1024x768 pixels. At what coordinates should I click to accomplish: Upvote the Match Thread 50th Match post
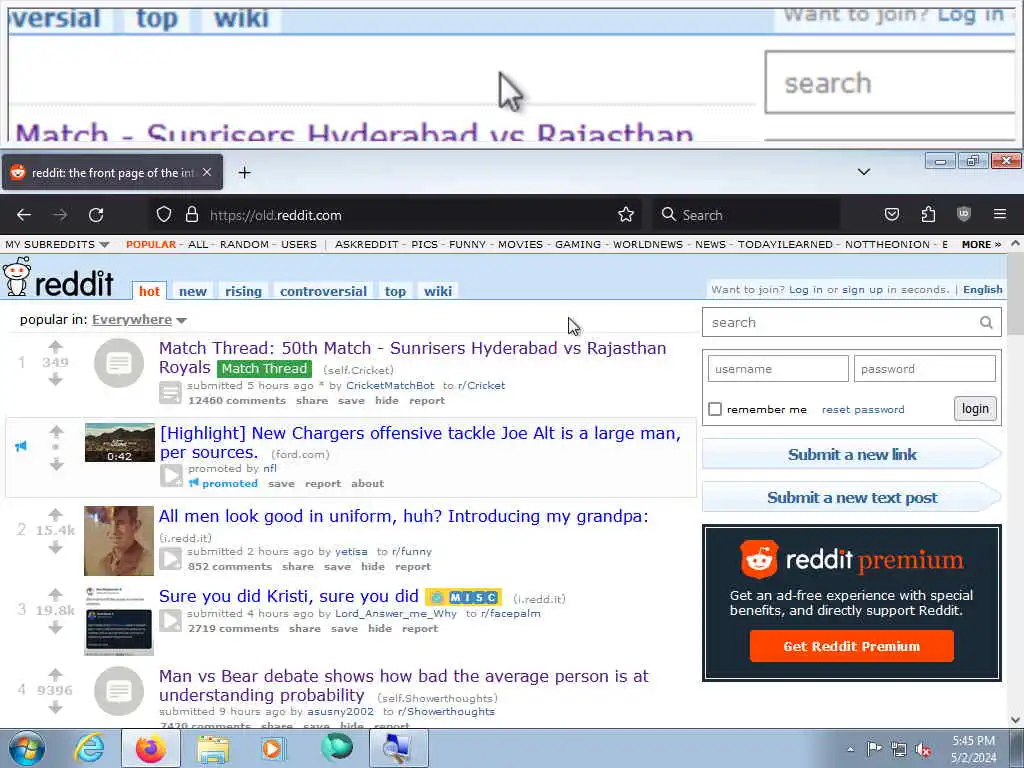pyautogui.click(x=56, y=346)
